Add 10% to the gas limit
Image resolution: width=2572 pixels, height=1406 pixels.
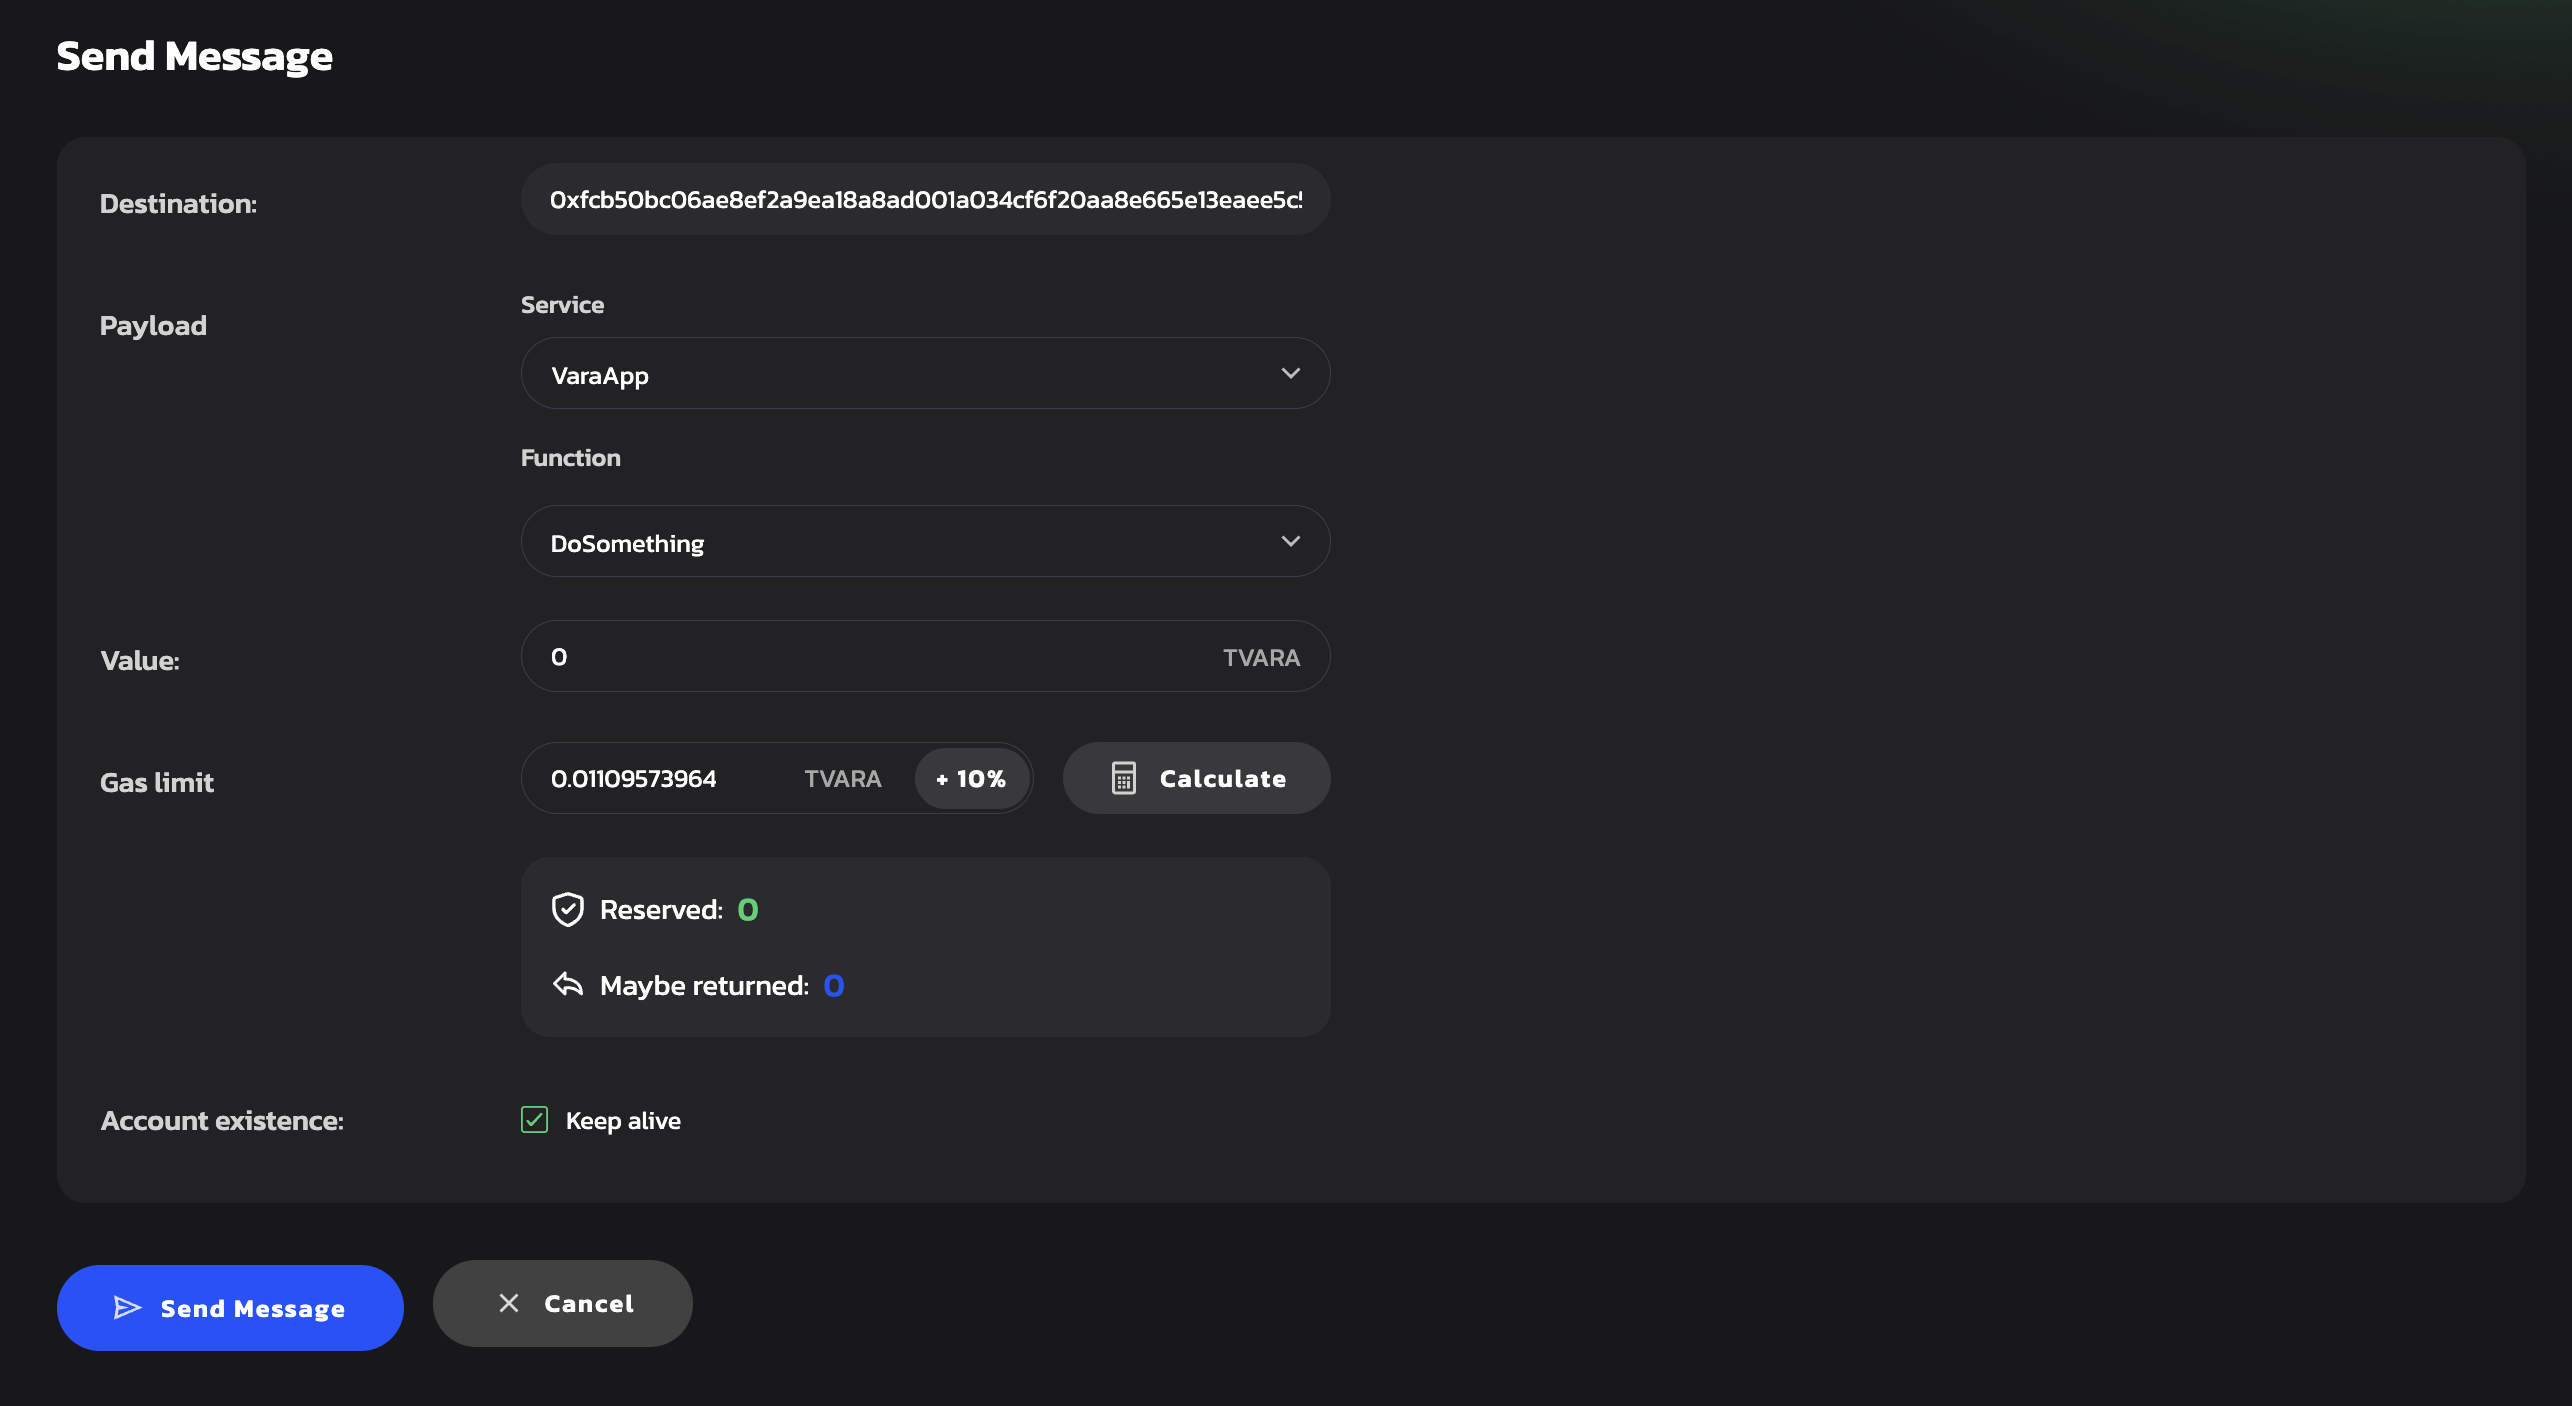point(971,778)
